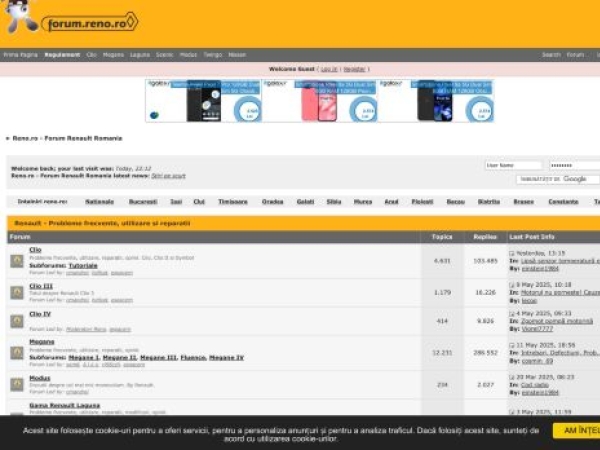Image resolution: width=600 pixels, height=450 pixels.
Task: Click the forum status icon beside Megane
Action: (17, 353)
